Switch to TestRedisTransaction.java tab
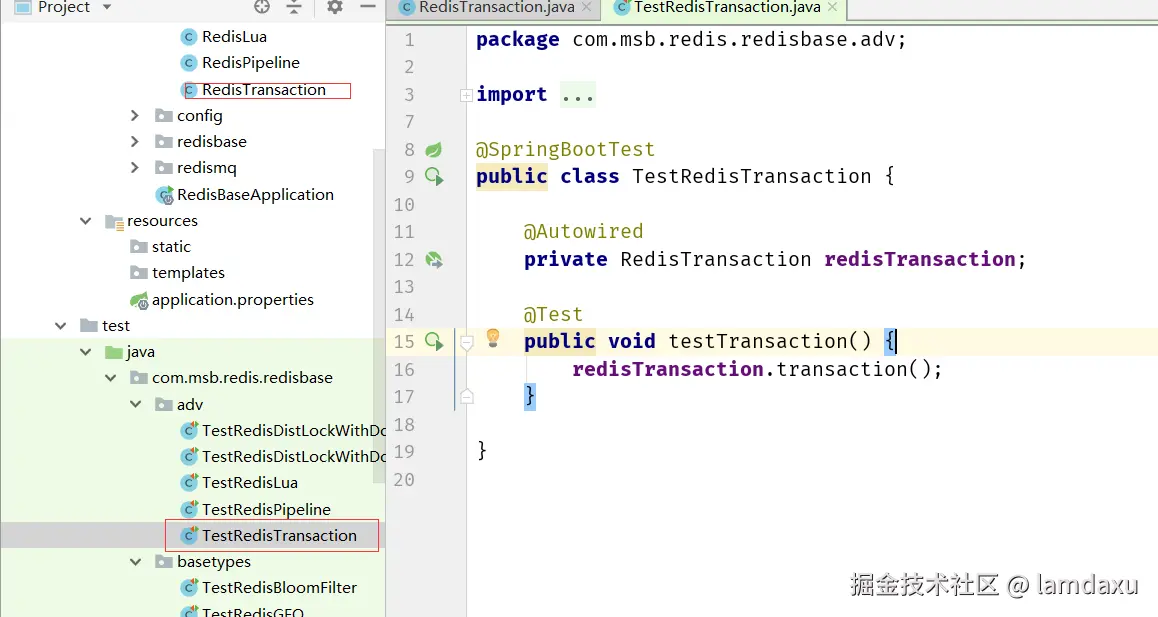Image resolution: width=1158 pixels, height=617 pixels. [x=727, y=7]
